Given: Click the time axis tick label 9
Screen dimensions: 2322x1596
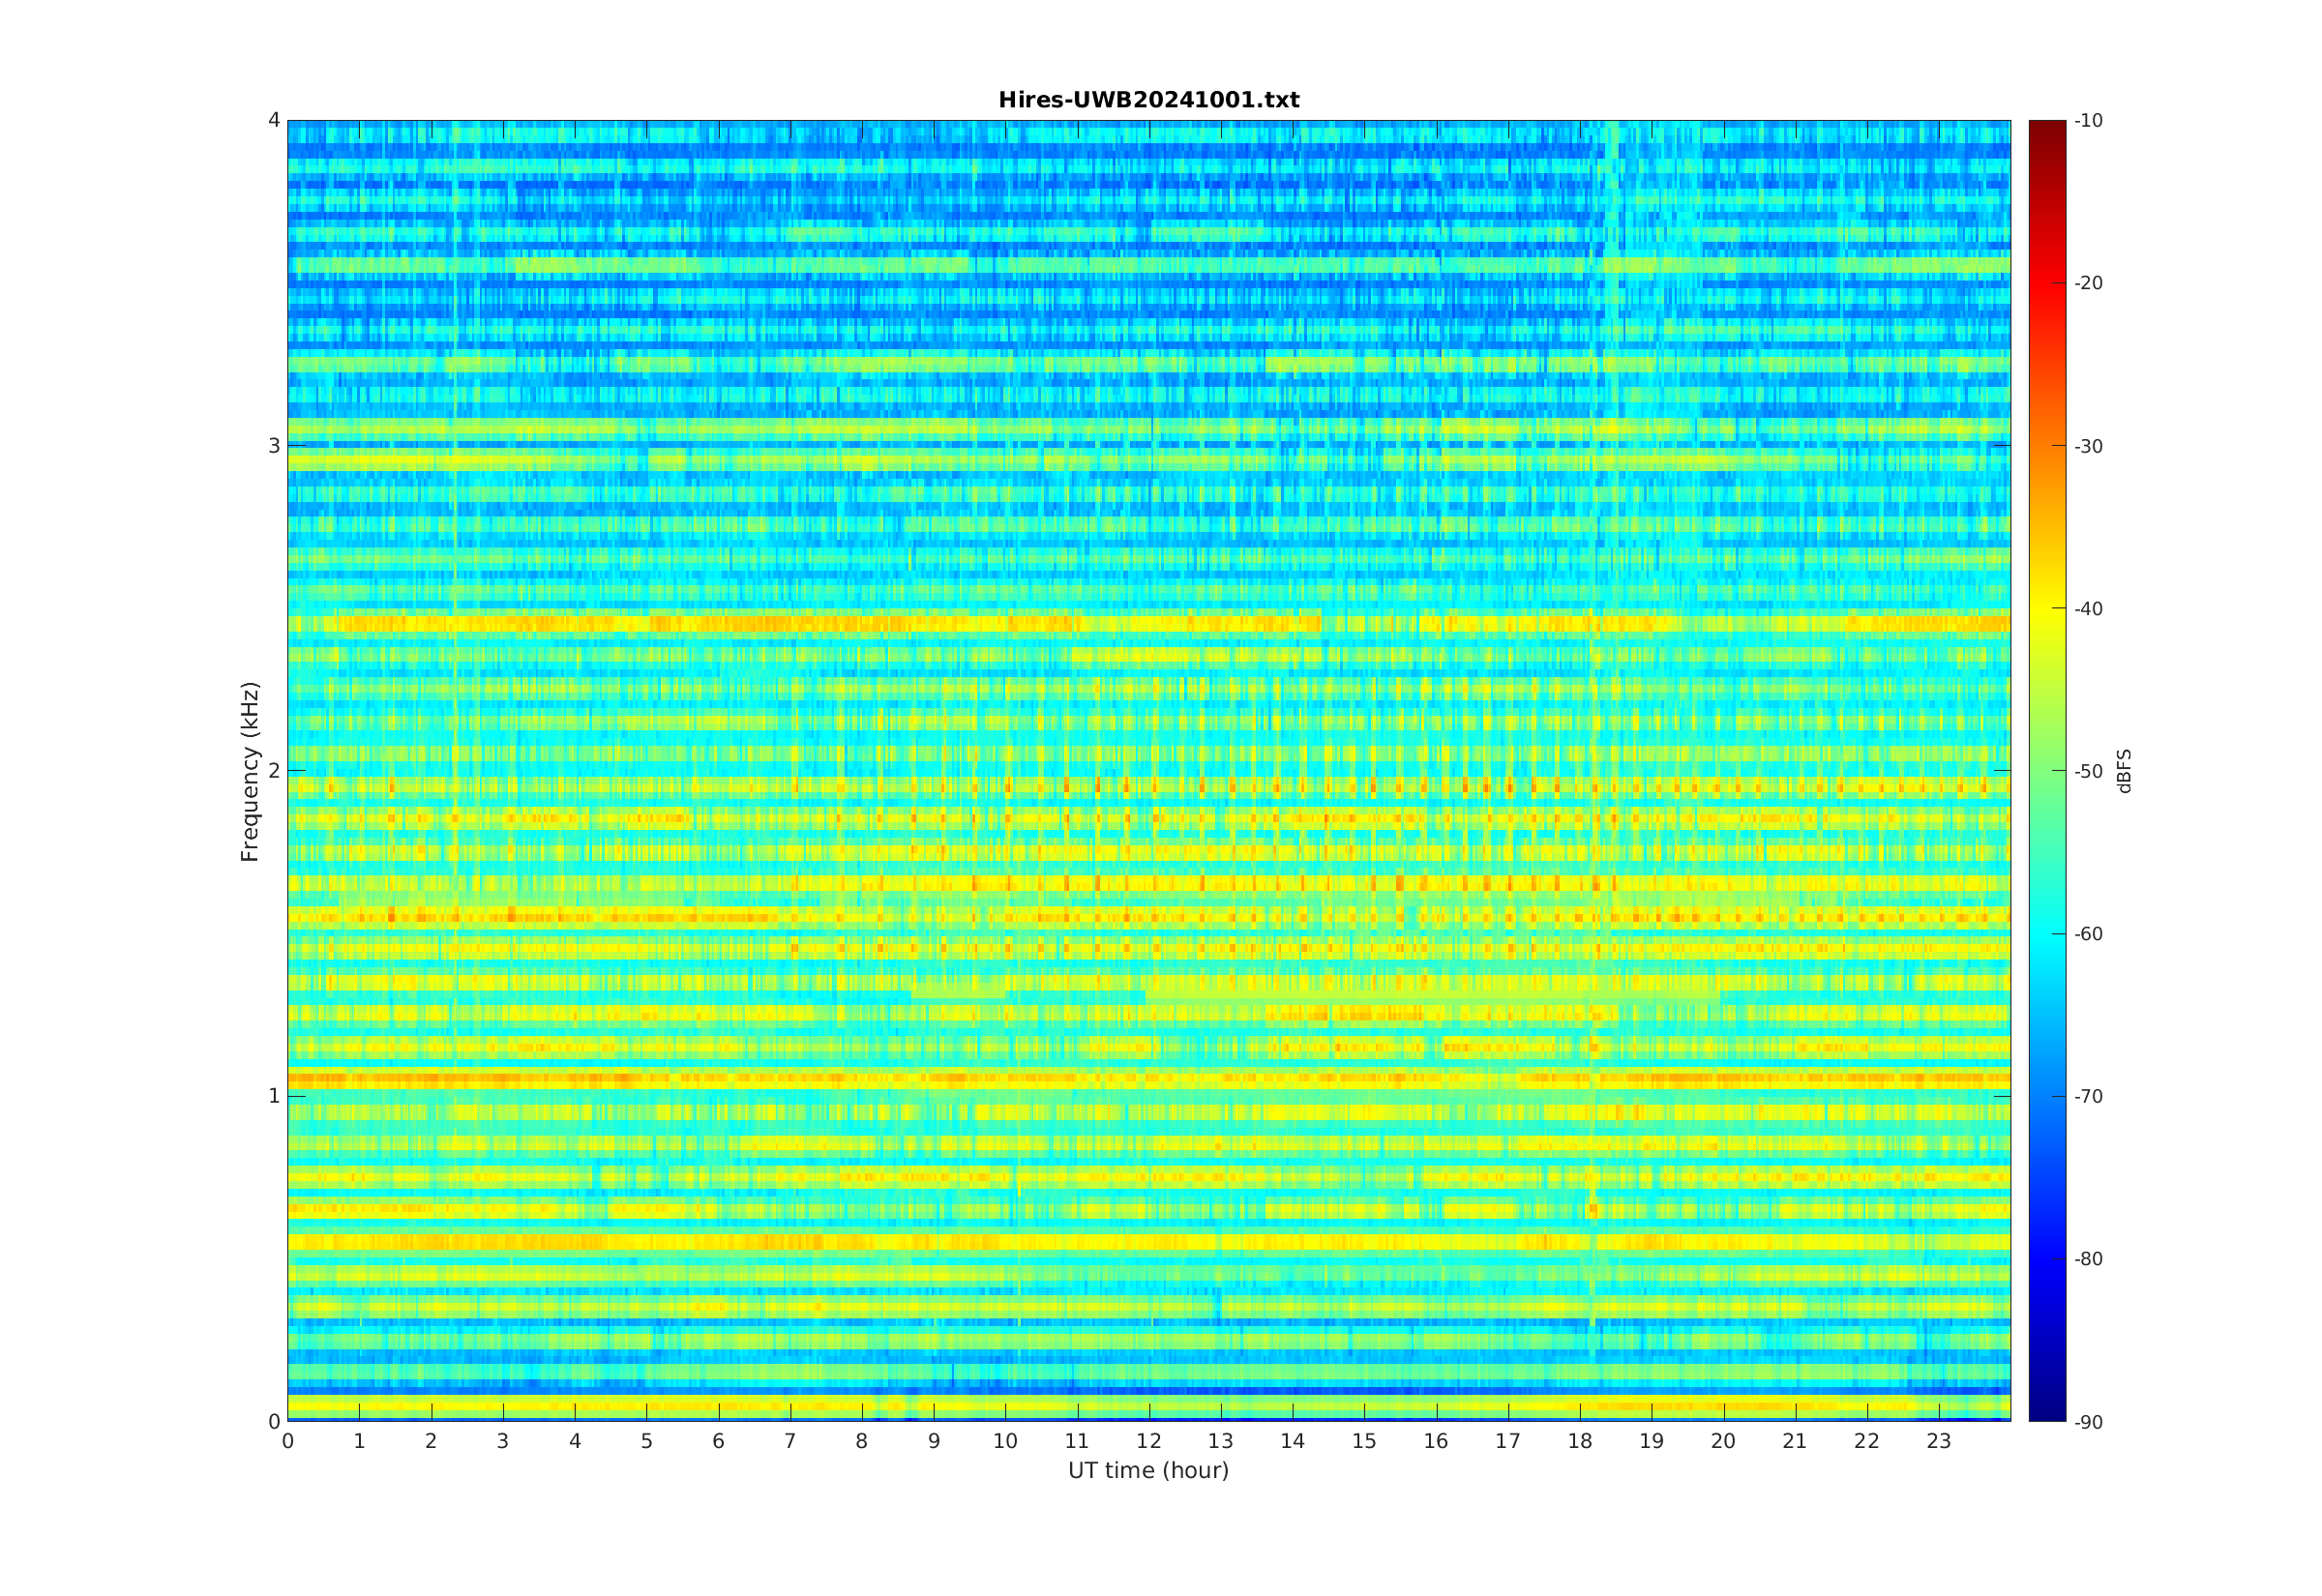Looking at the screenshot, I should click(x=934, y=1441).
